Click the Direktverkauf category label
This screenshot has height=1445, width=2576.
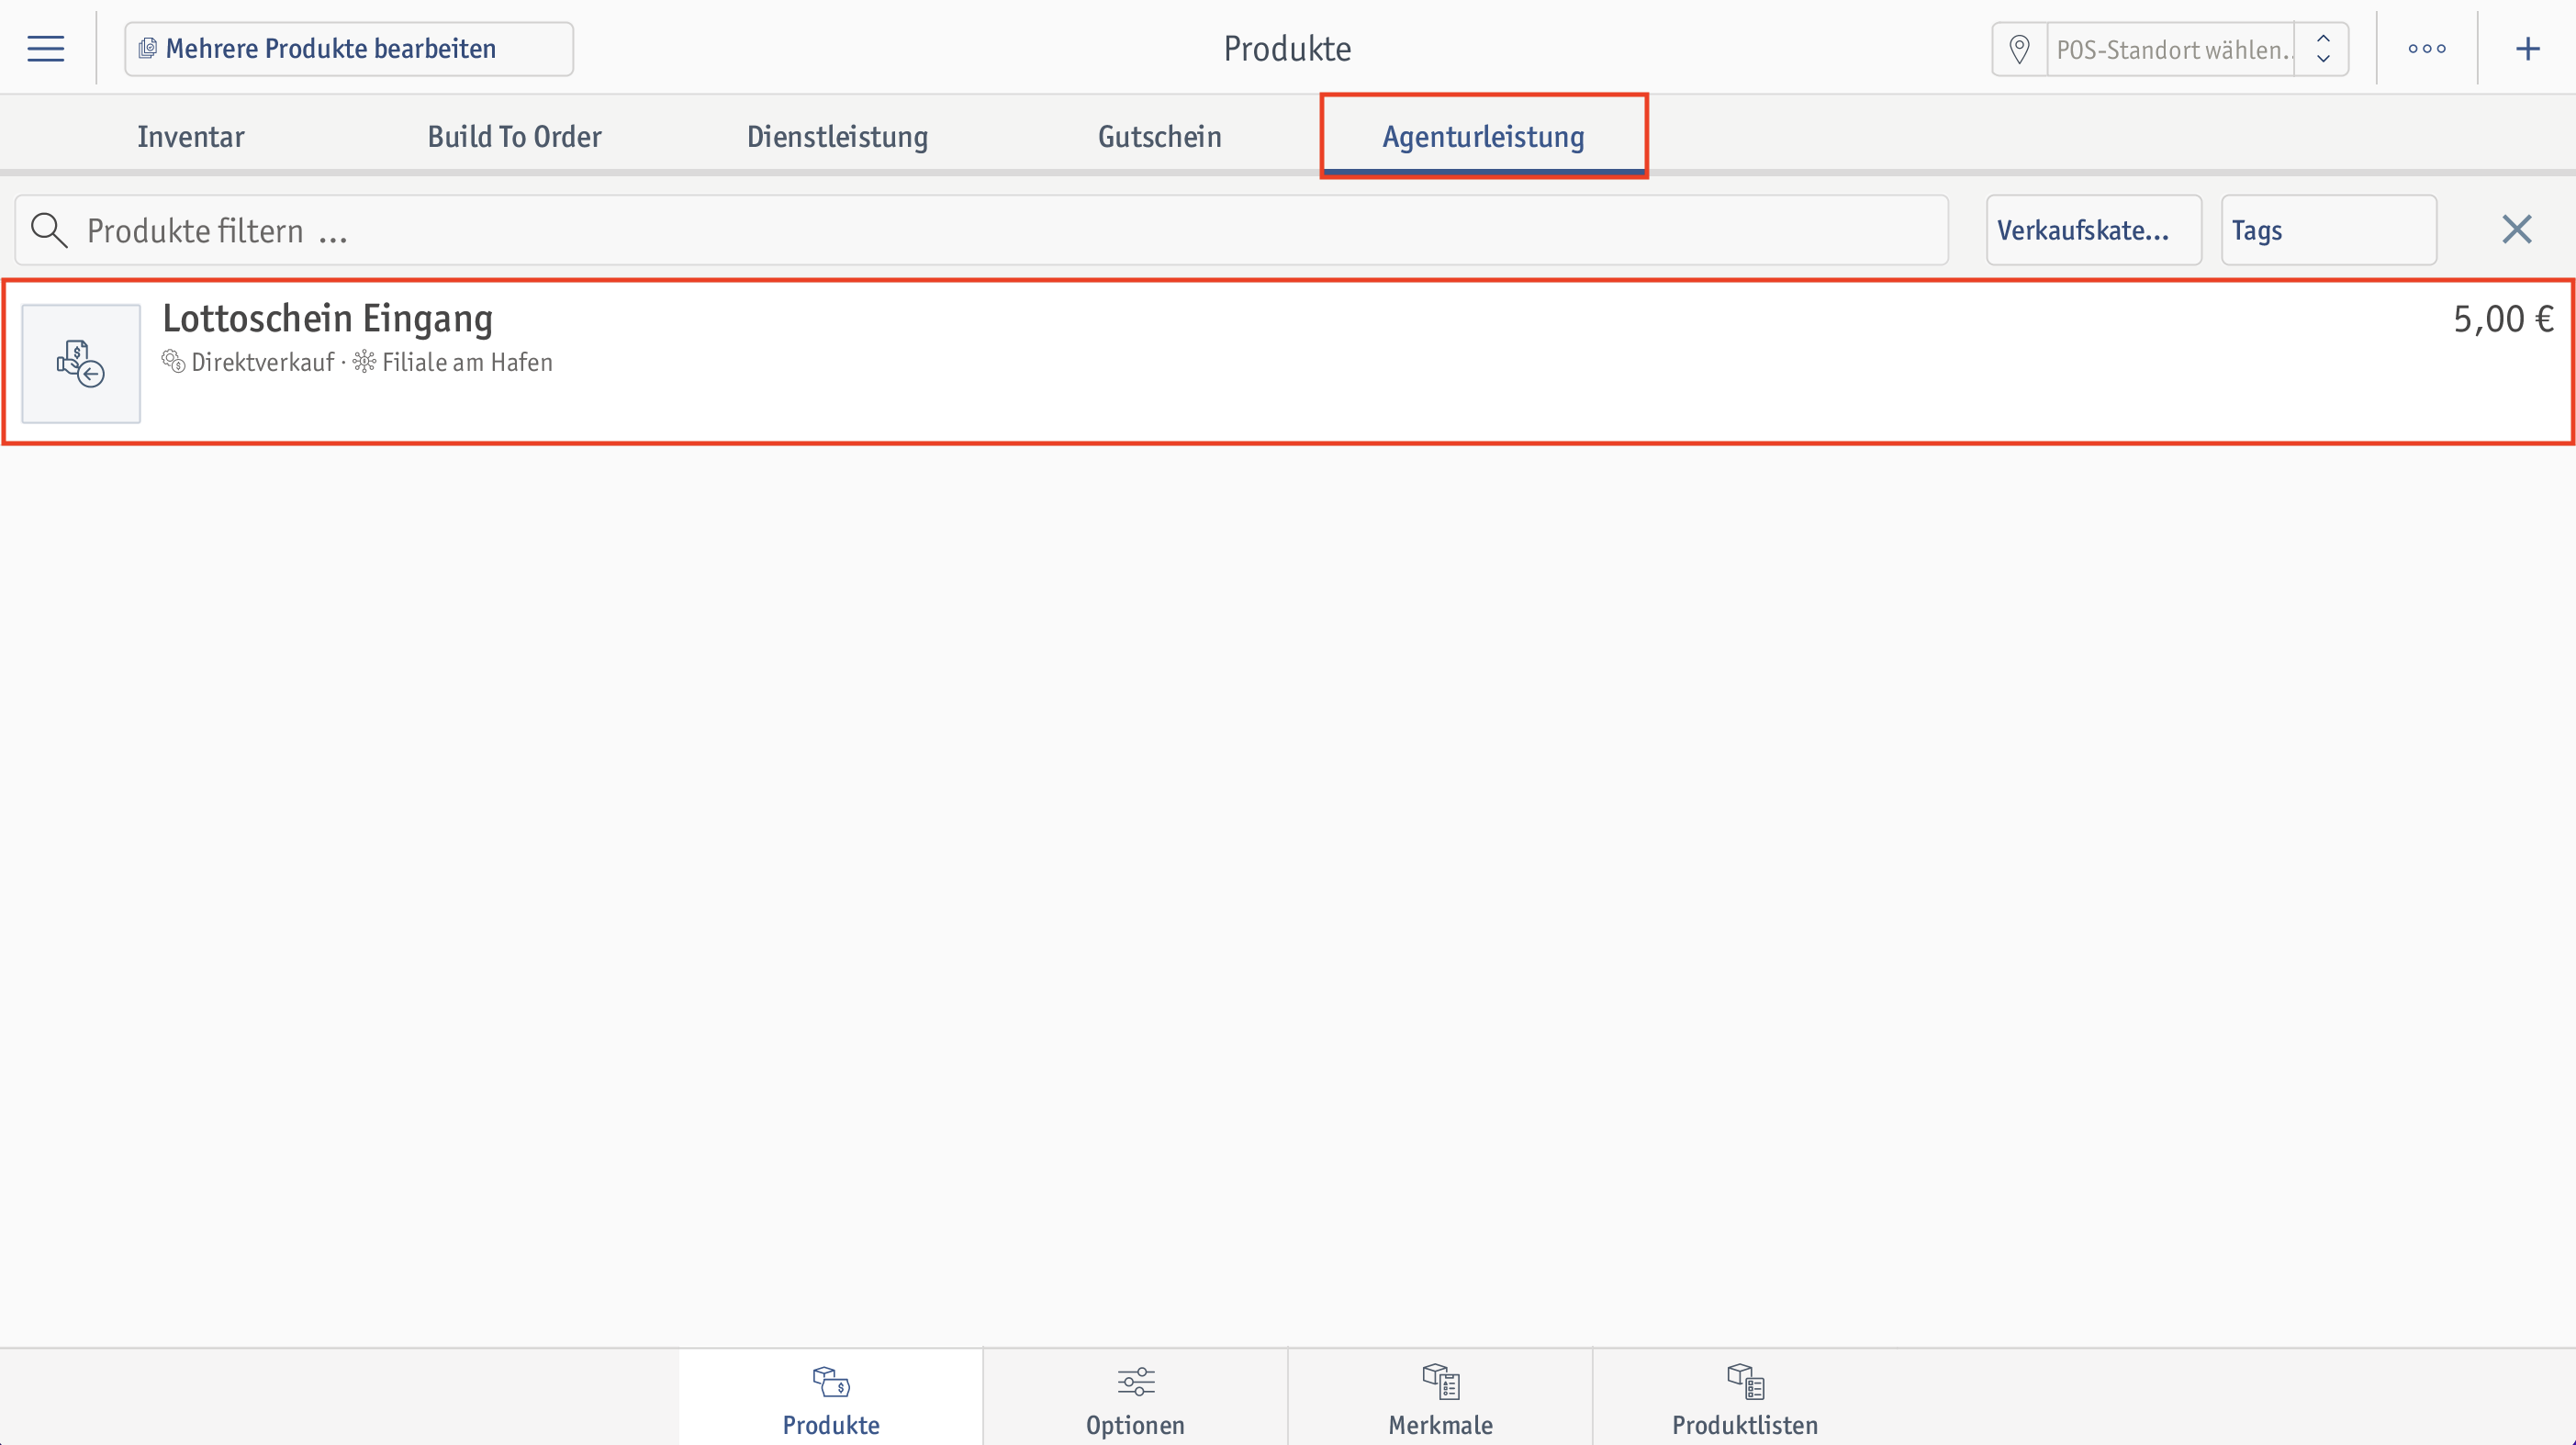[262, 362]
